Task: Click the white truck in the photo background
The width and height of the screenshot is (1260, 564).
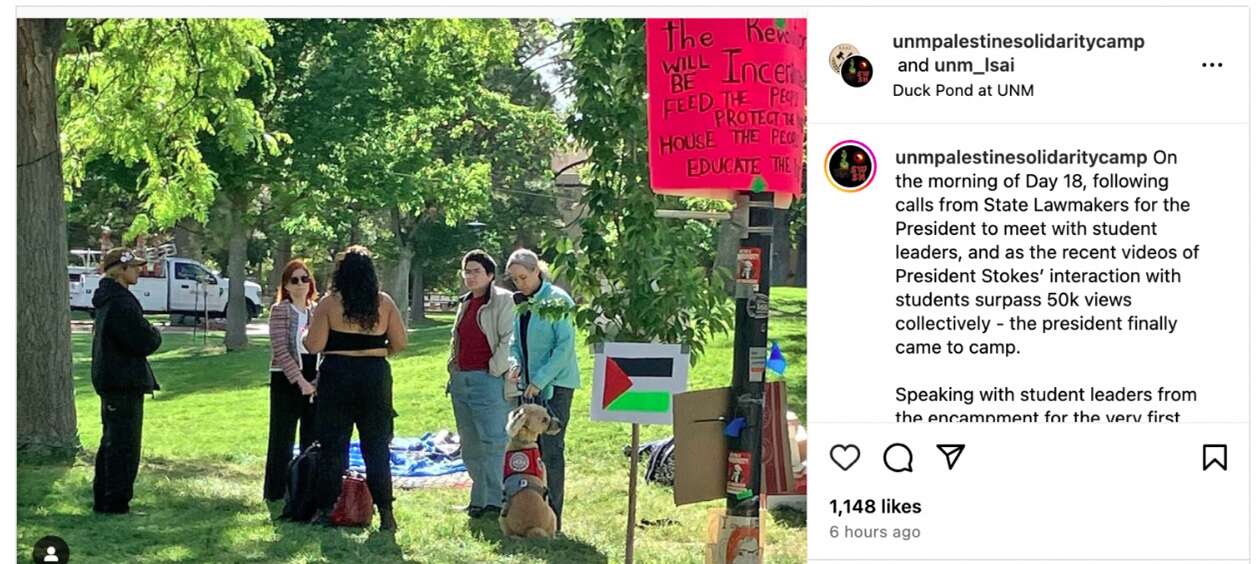Action: coord(165,284)
